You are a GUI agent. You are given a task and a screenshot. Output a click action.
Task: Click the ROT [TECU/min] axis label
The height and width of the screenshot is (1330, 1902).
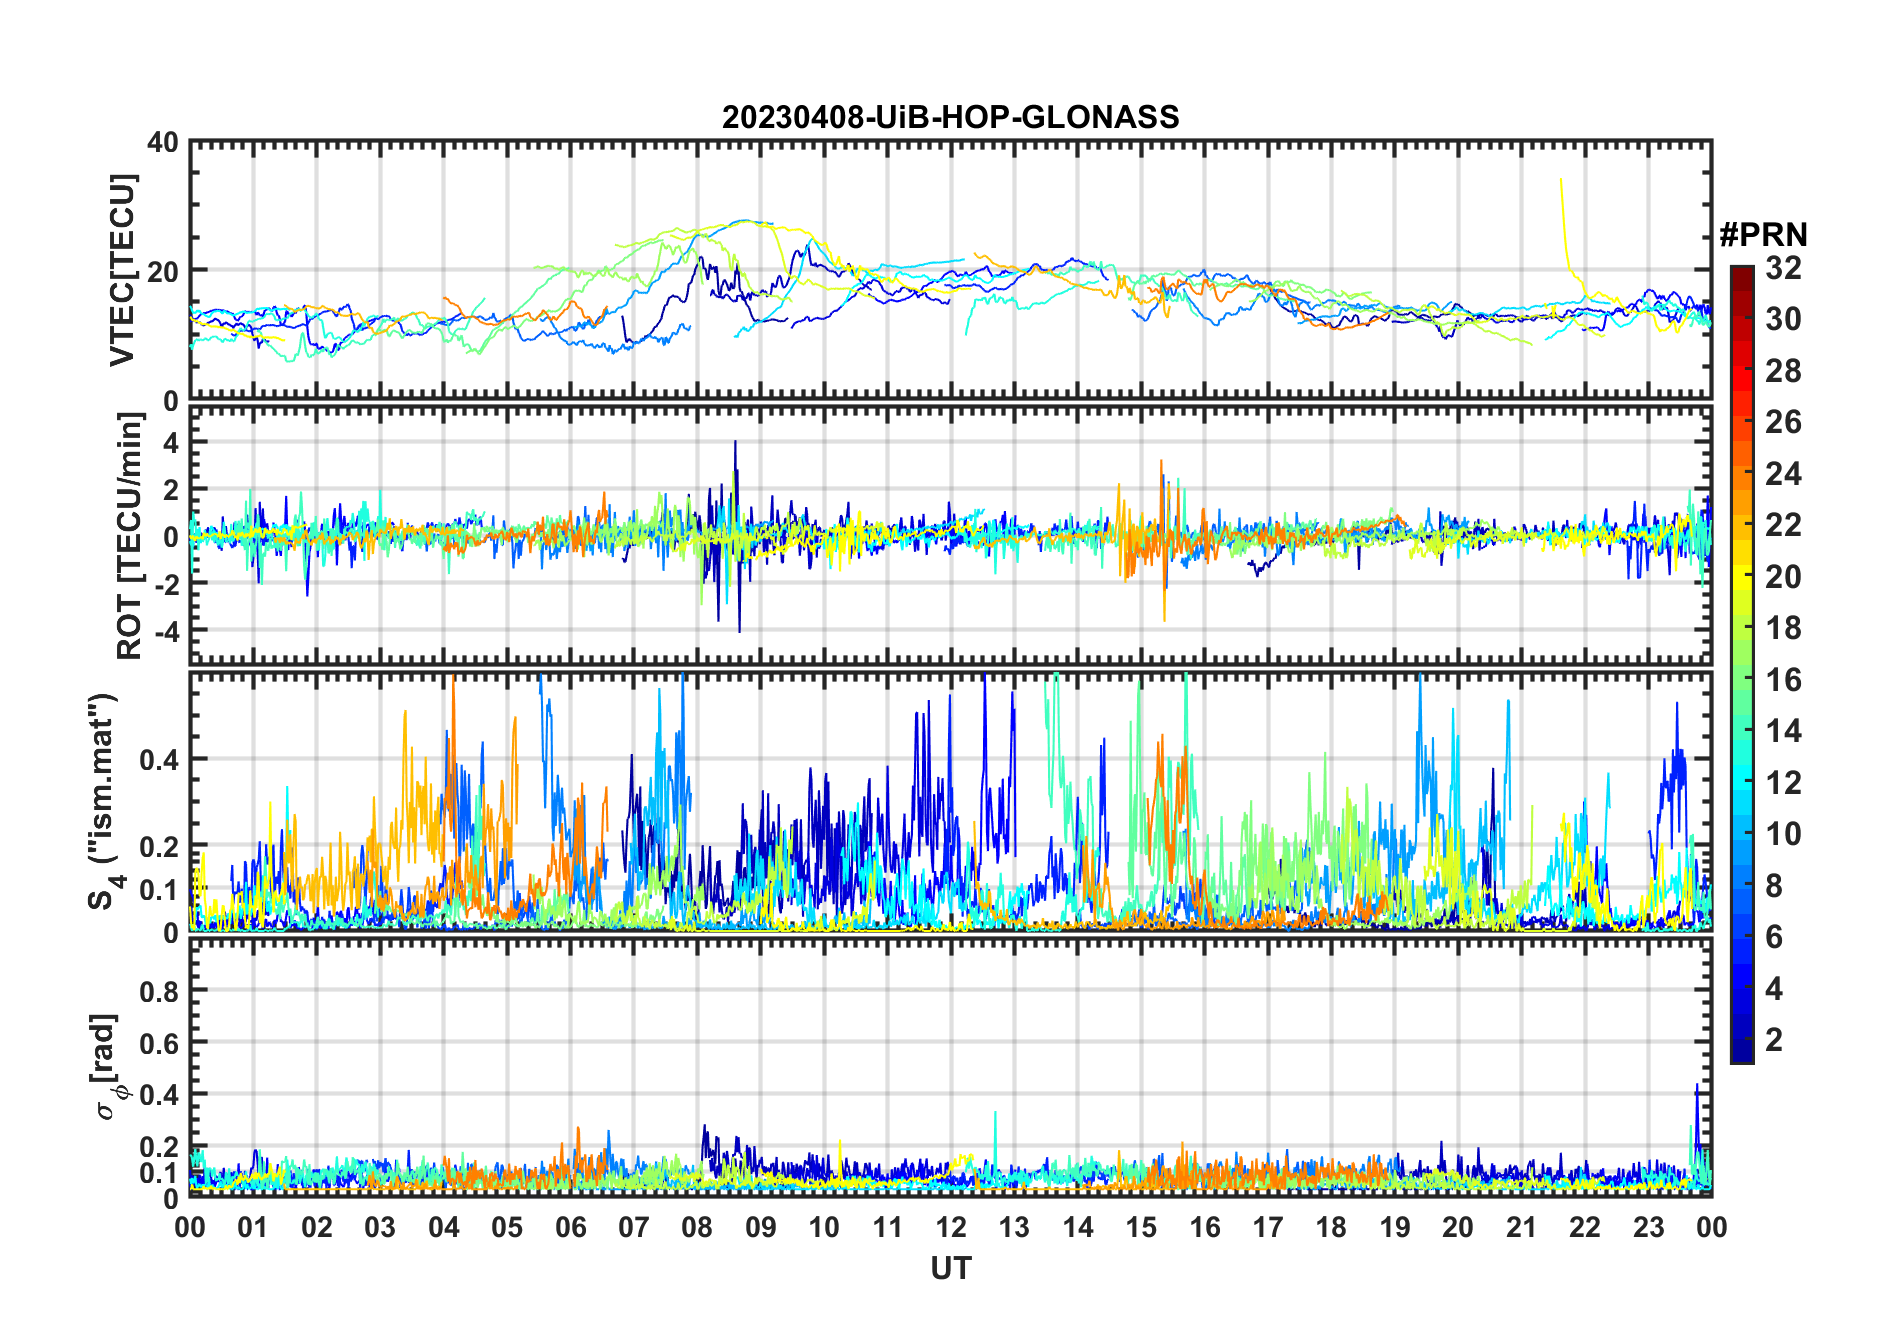pyautogui.click(x=129, y=535)
